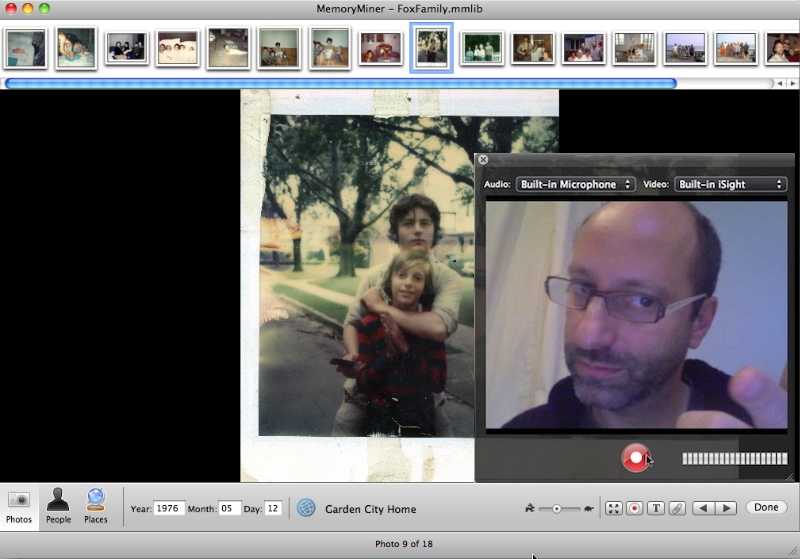Go to the previous photo arrow
The image size is (800, 559).
(x=704, y=508)
